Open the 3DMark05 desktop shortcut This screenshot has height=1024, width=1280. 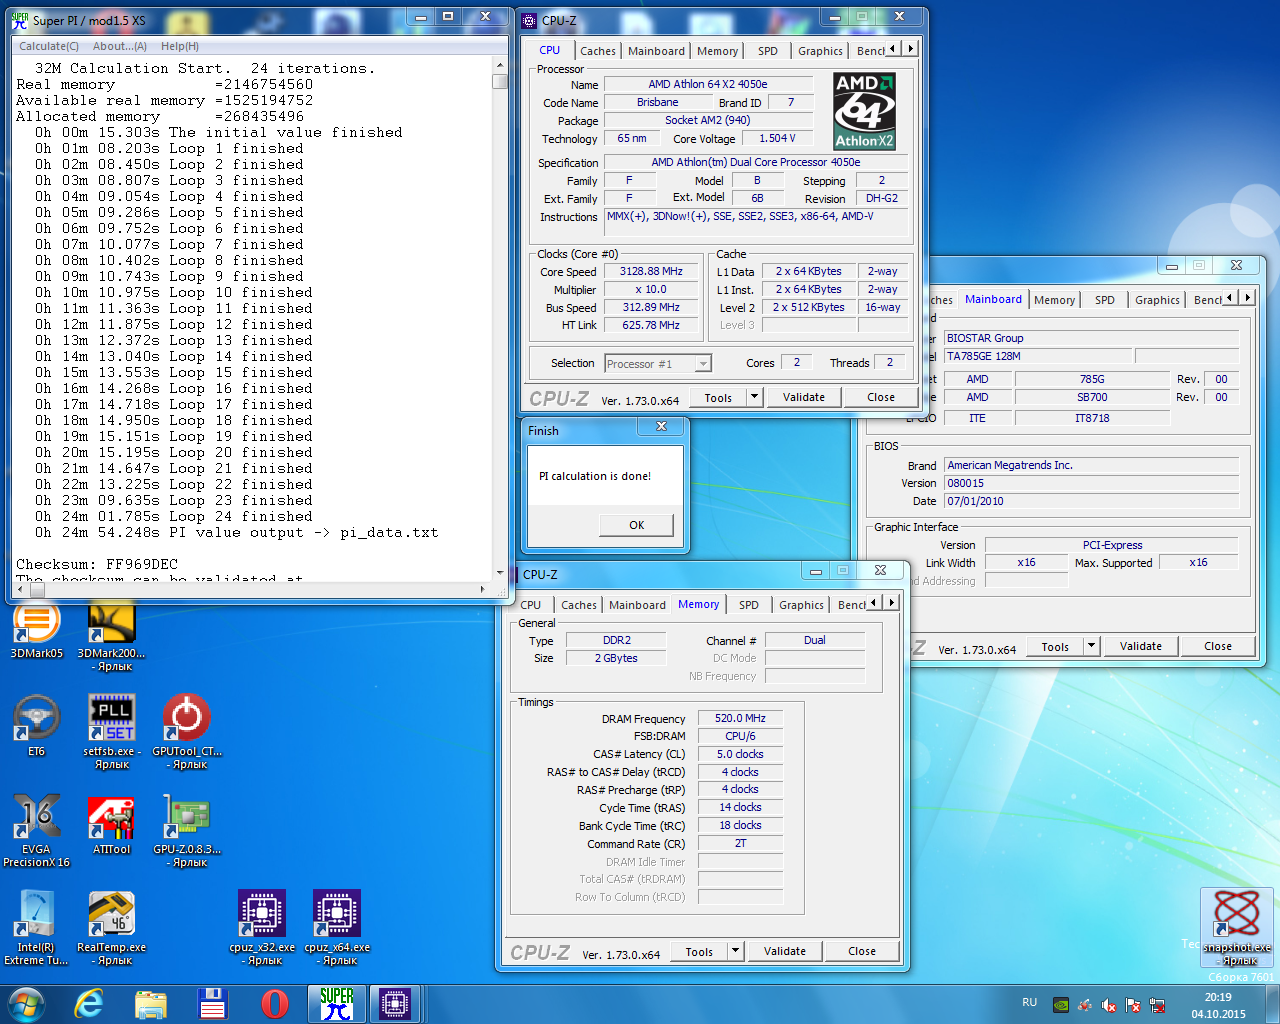37,630
